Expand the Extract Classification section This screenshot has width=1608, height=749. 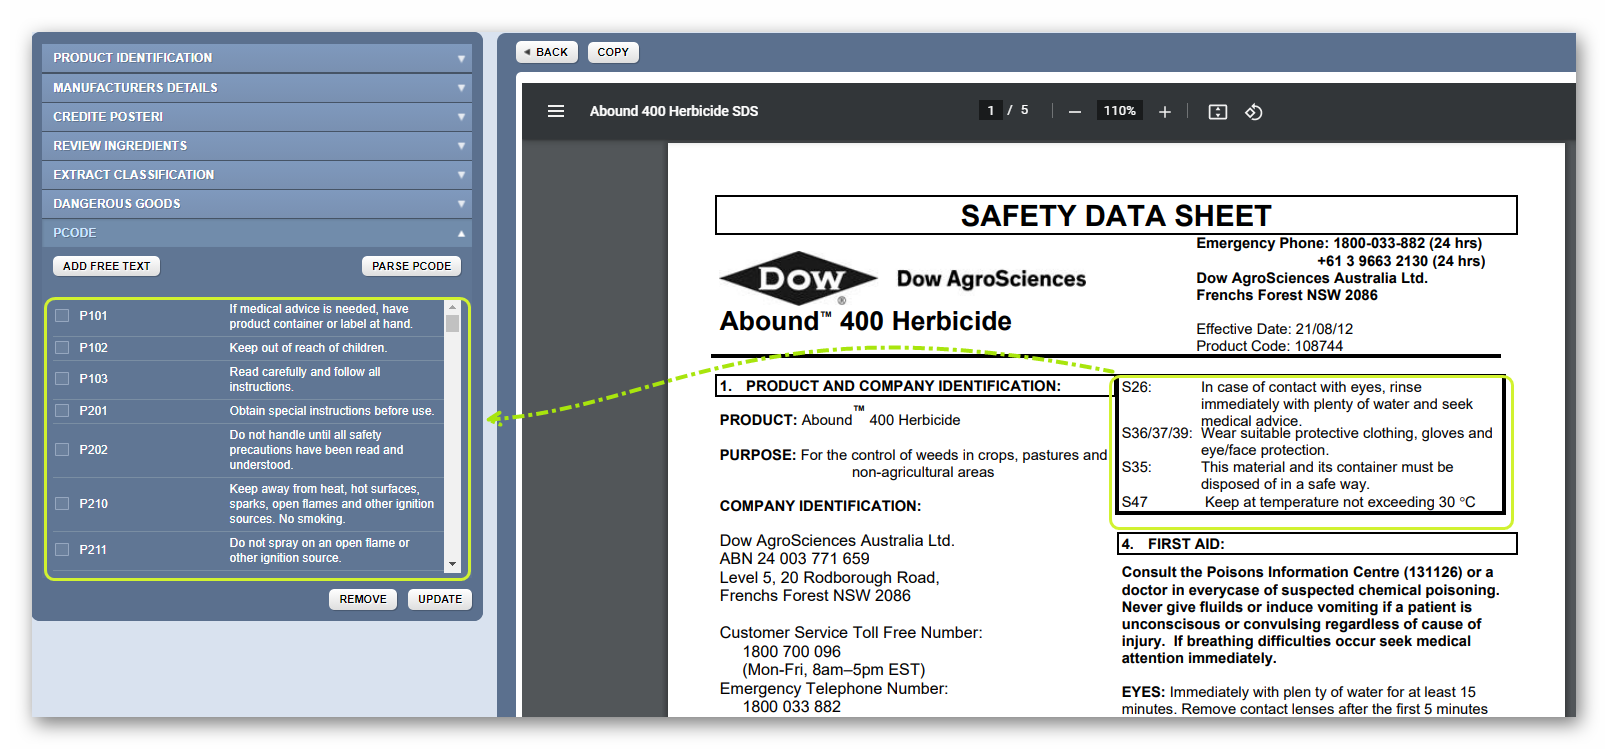click(x=257, y=175)
